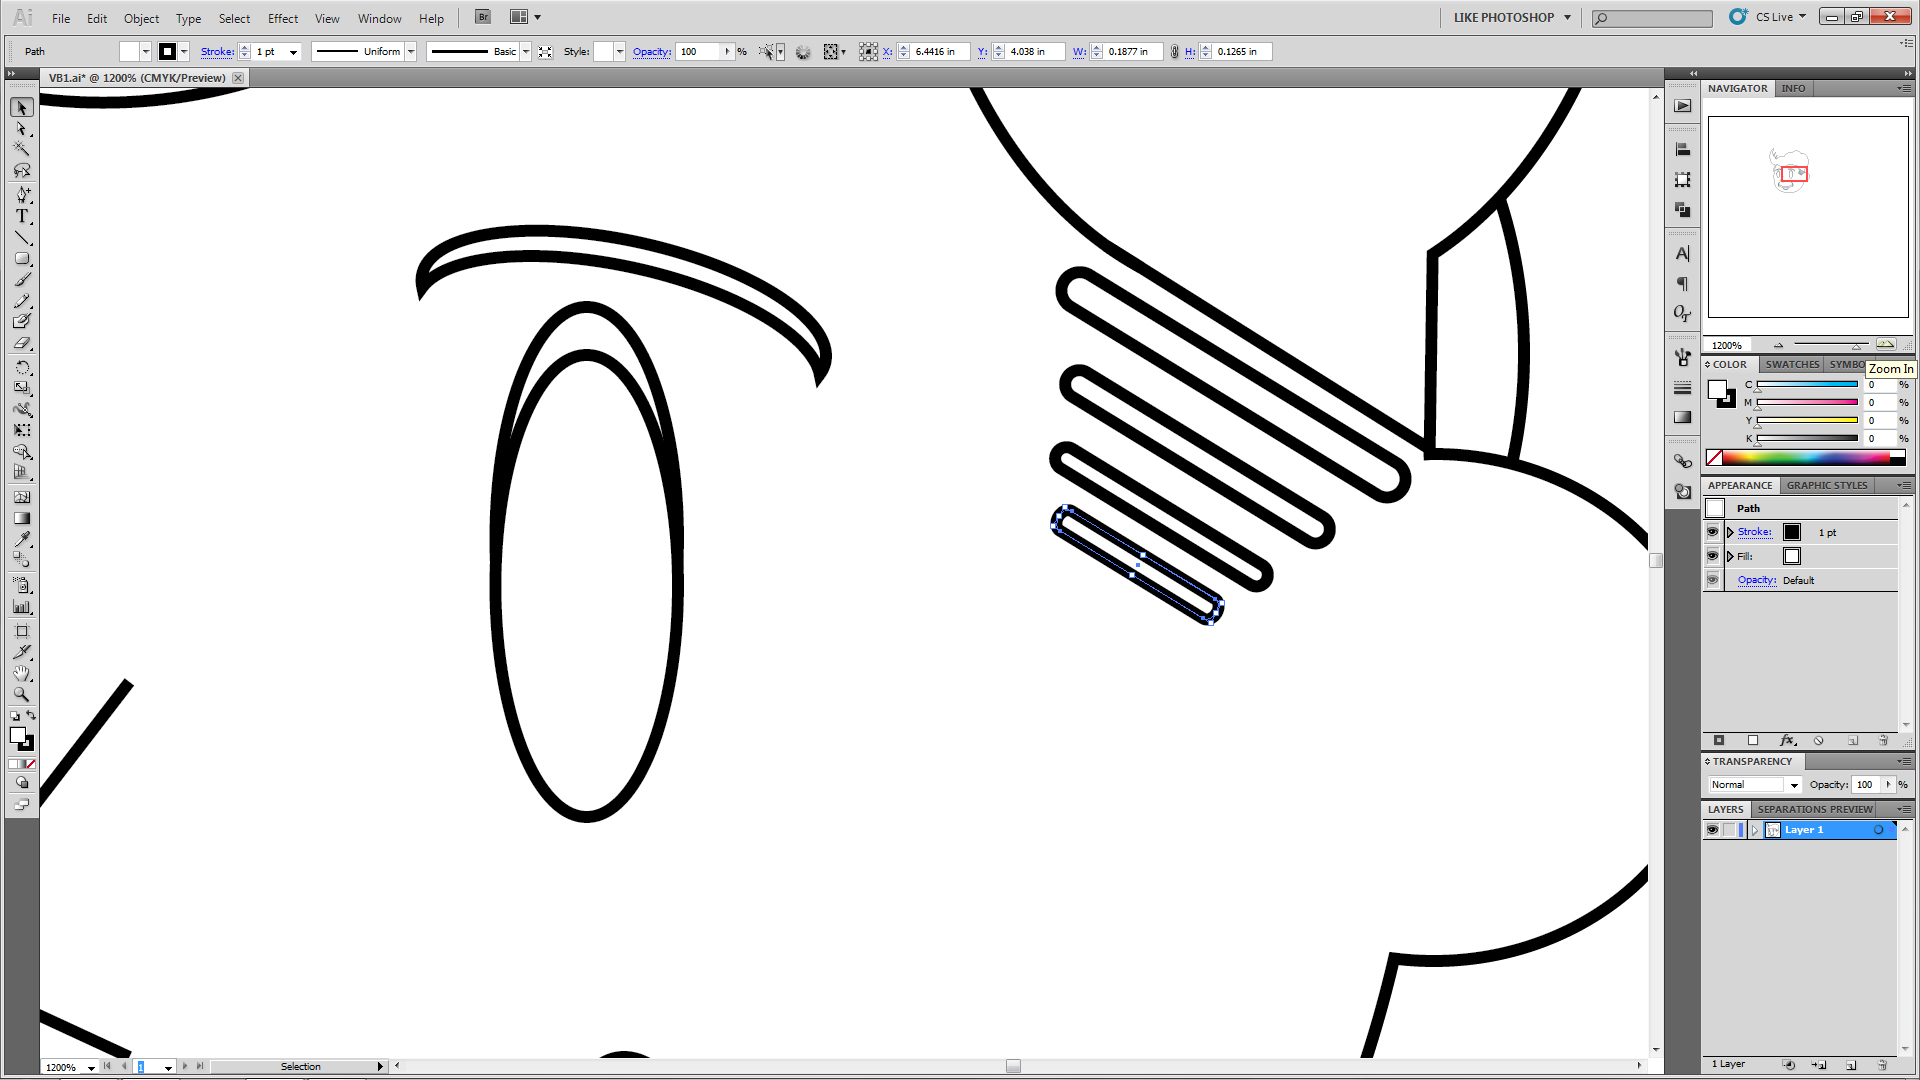
Task: Select the Magic Wand tool
Action: (x=22, y=149)
